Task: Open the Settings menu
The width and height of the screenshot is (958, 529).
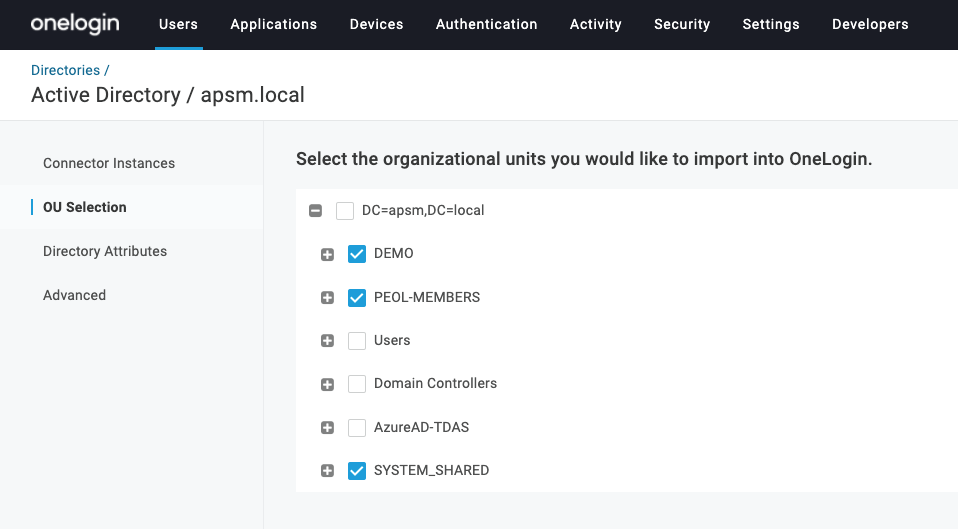Action: [771, 24]
